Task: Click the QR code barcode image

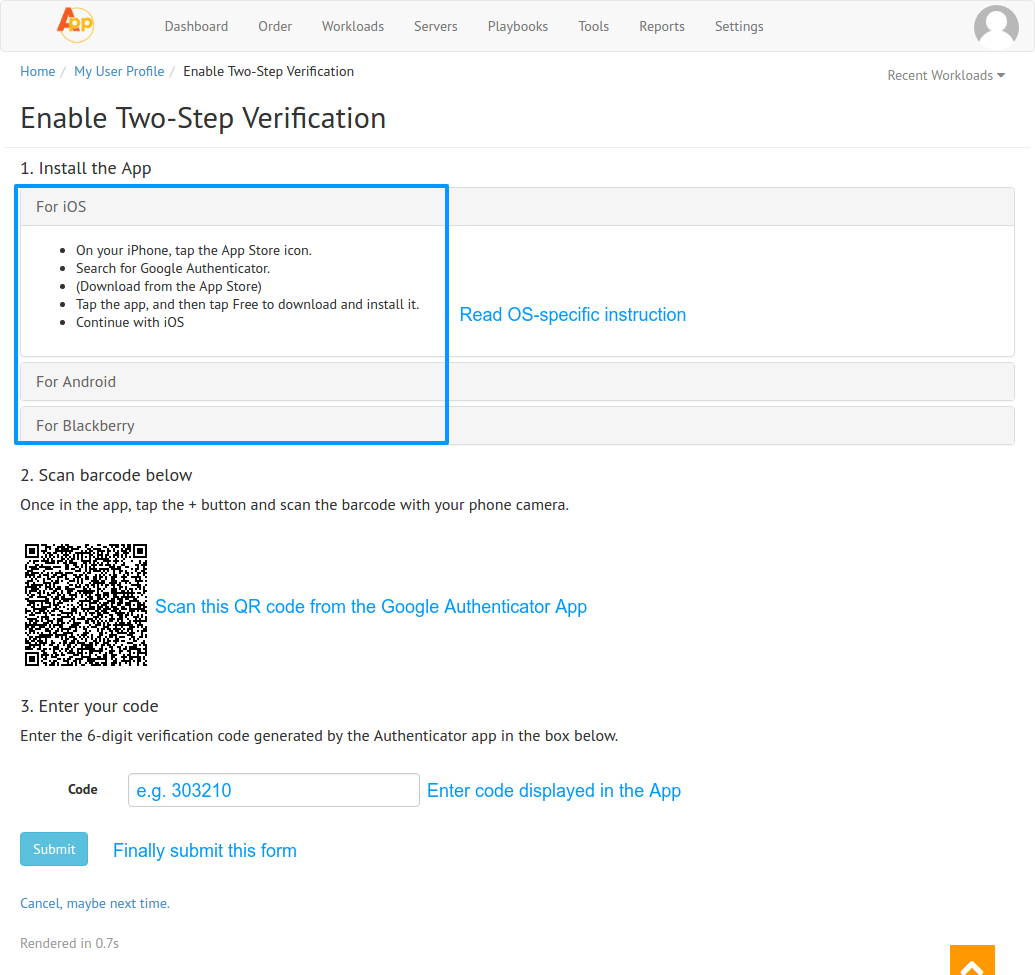Action: [x=86, y=605]
